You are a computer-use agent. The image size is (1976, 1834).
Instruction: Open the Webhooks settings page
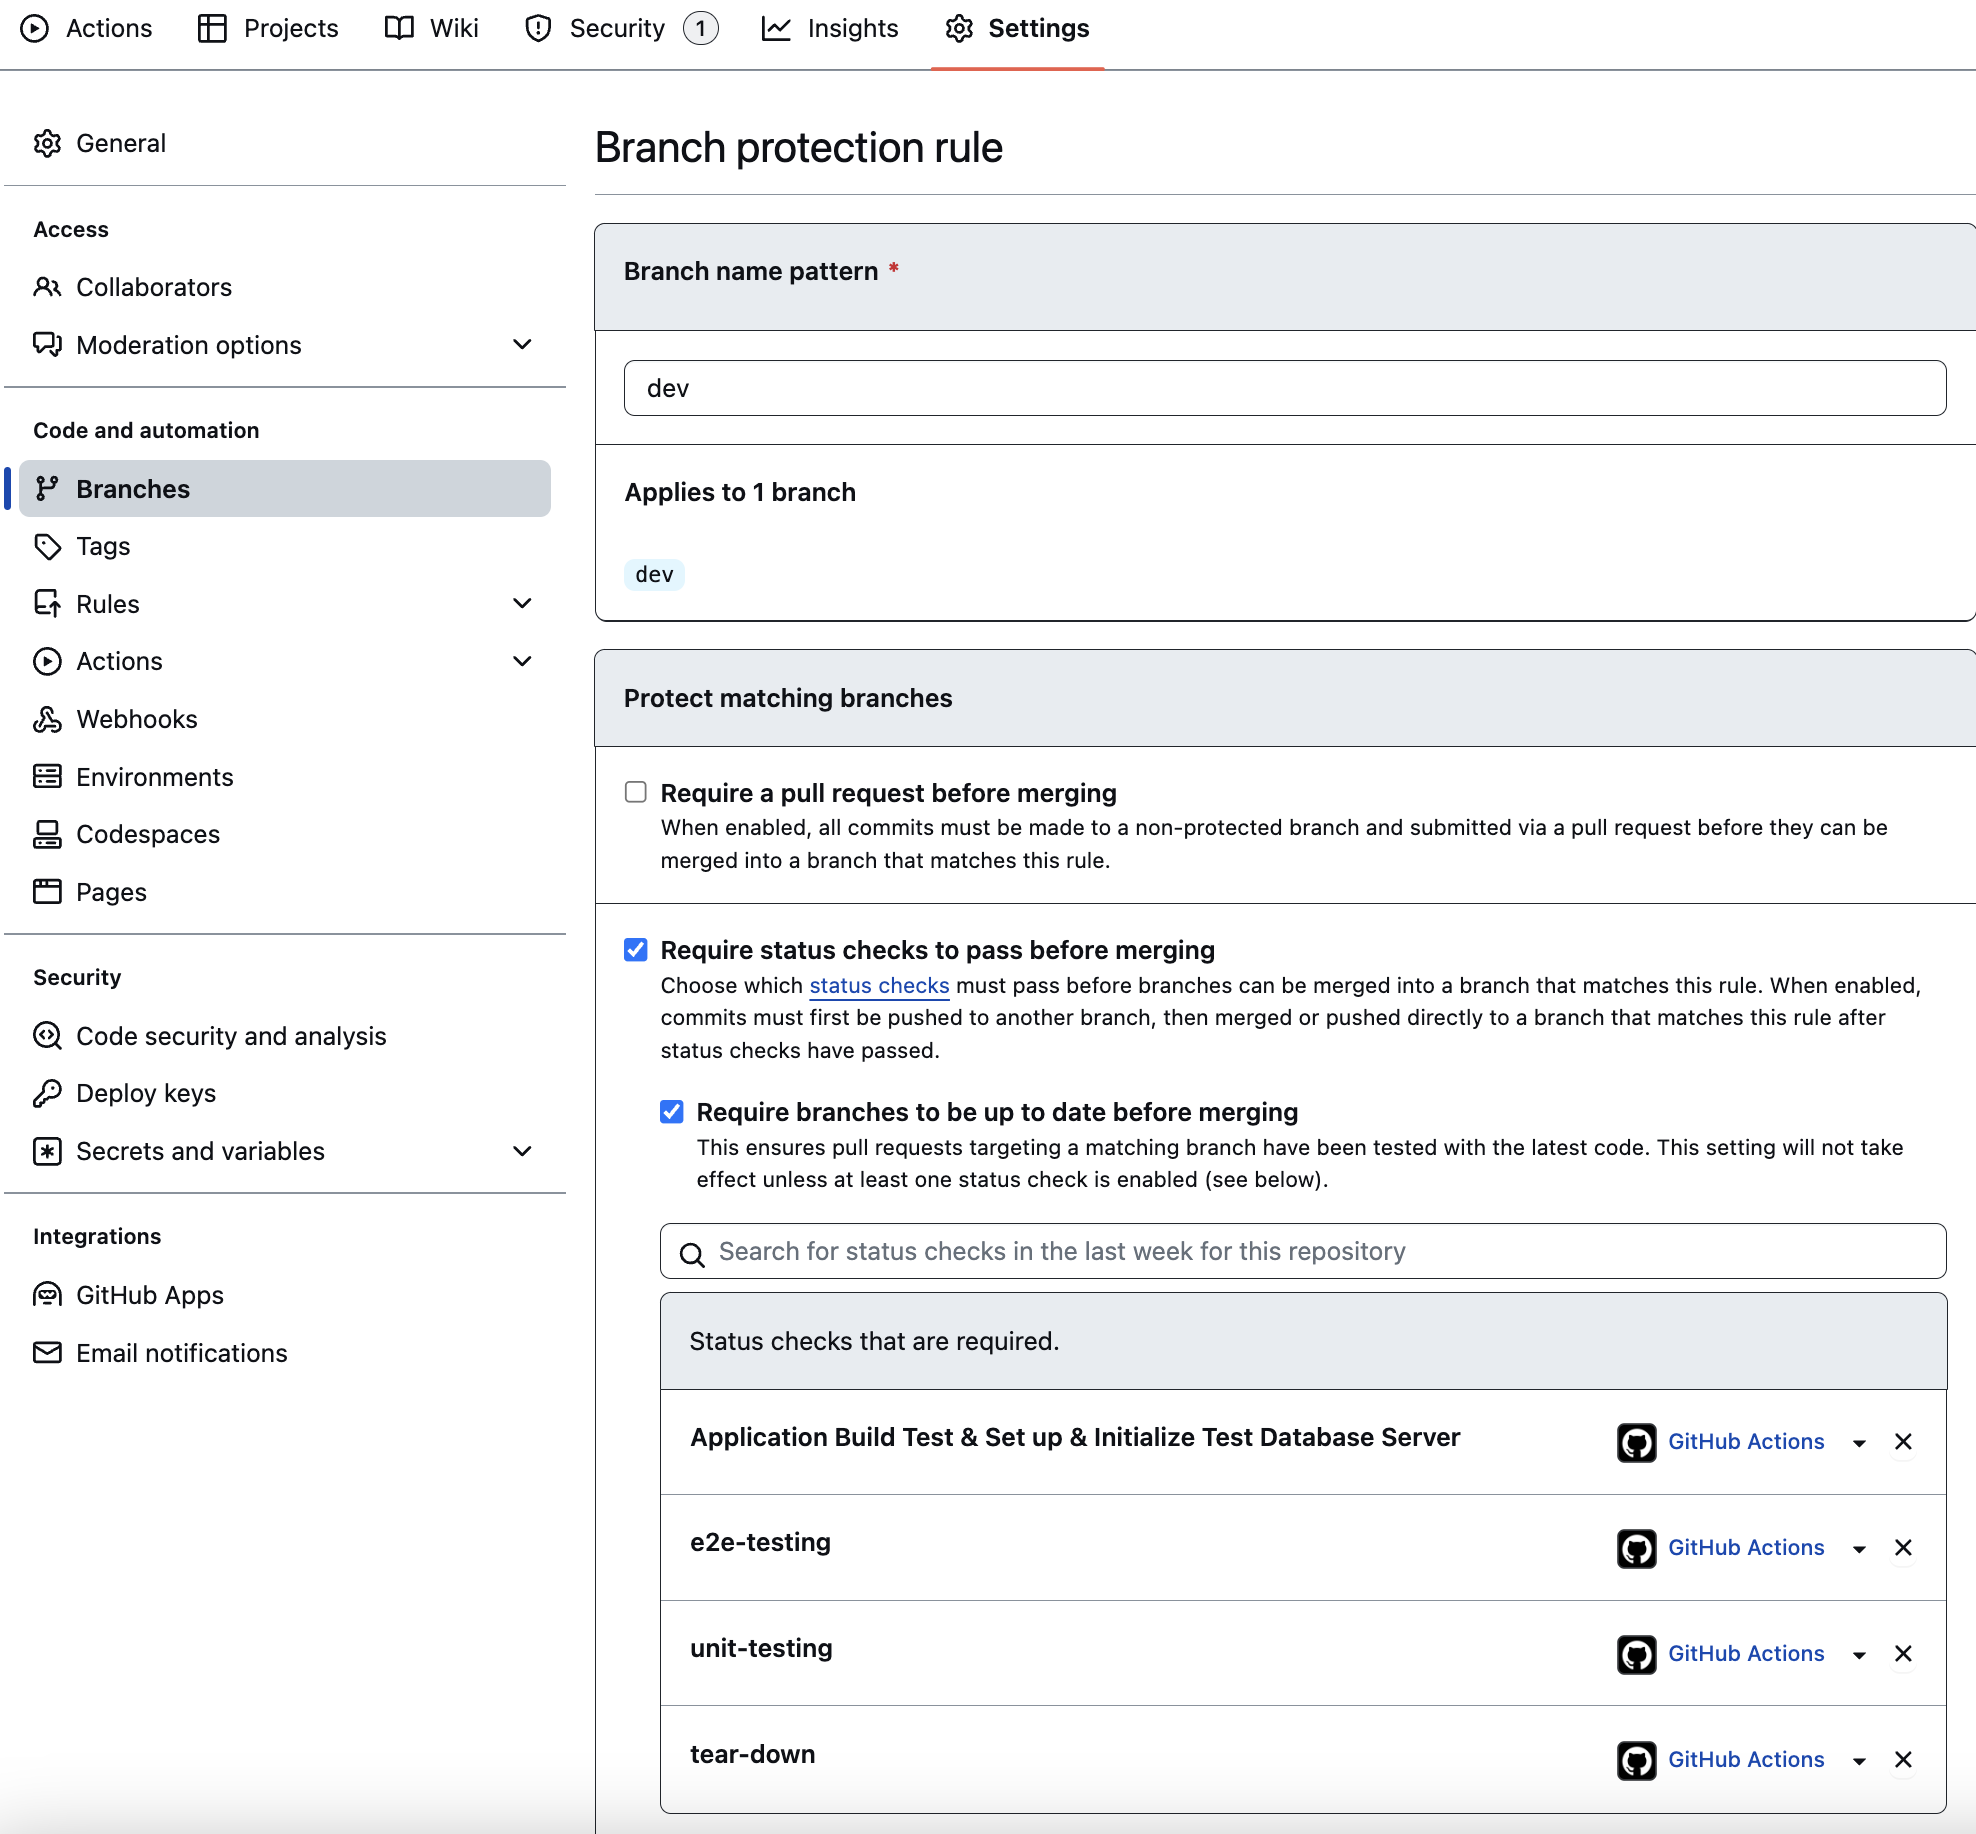click(137, 719)
